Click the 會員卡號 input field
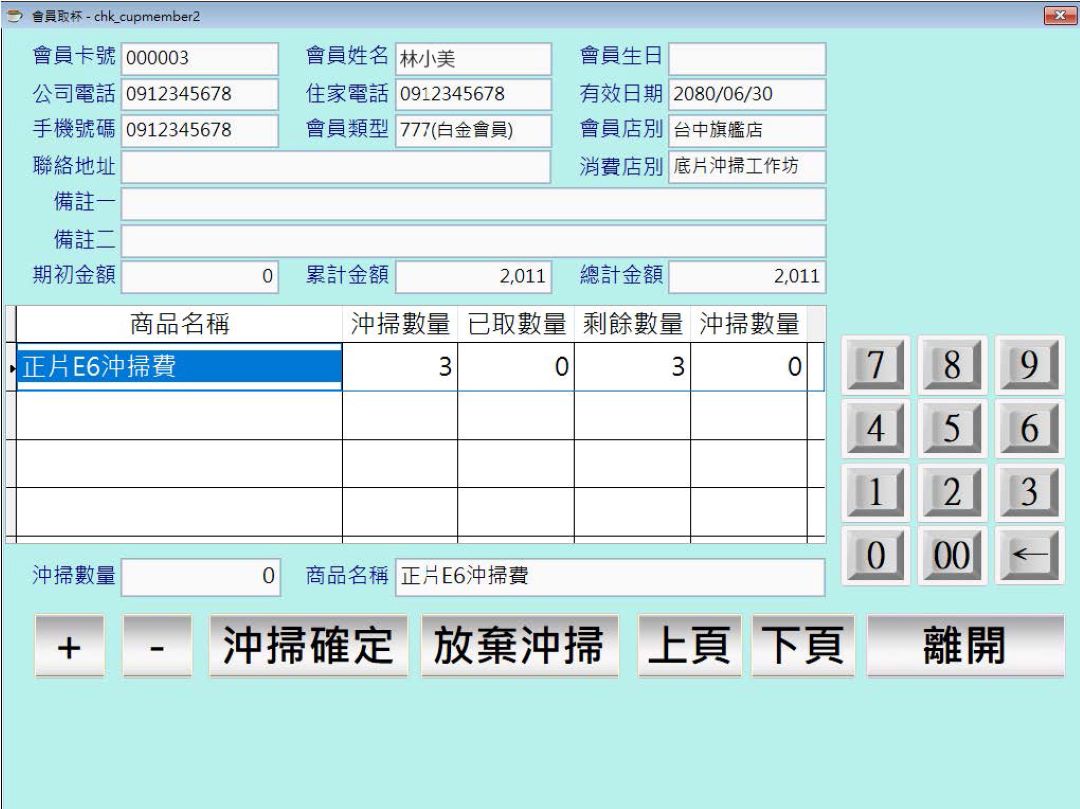Screen dimensions: 1080x809 pos(200,59)
